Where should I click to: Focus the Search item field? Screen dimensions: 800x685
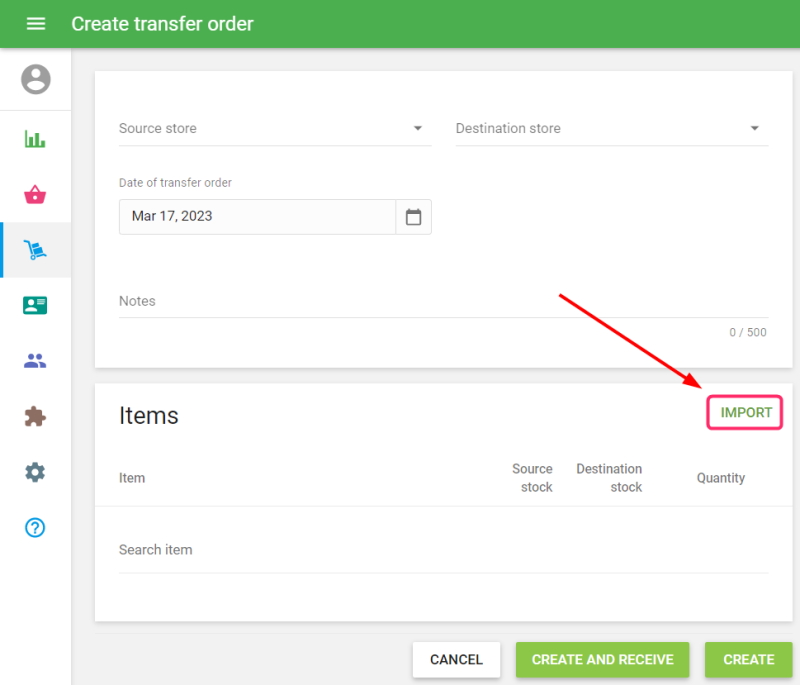pos(442,550)
